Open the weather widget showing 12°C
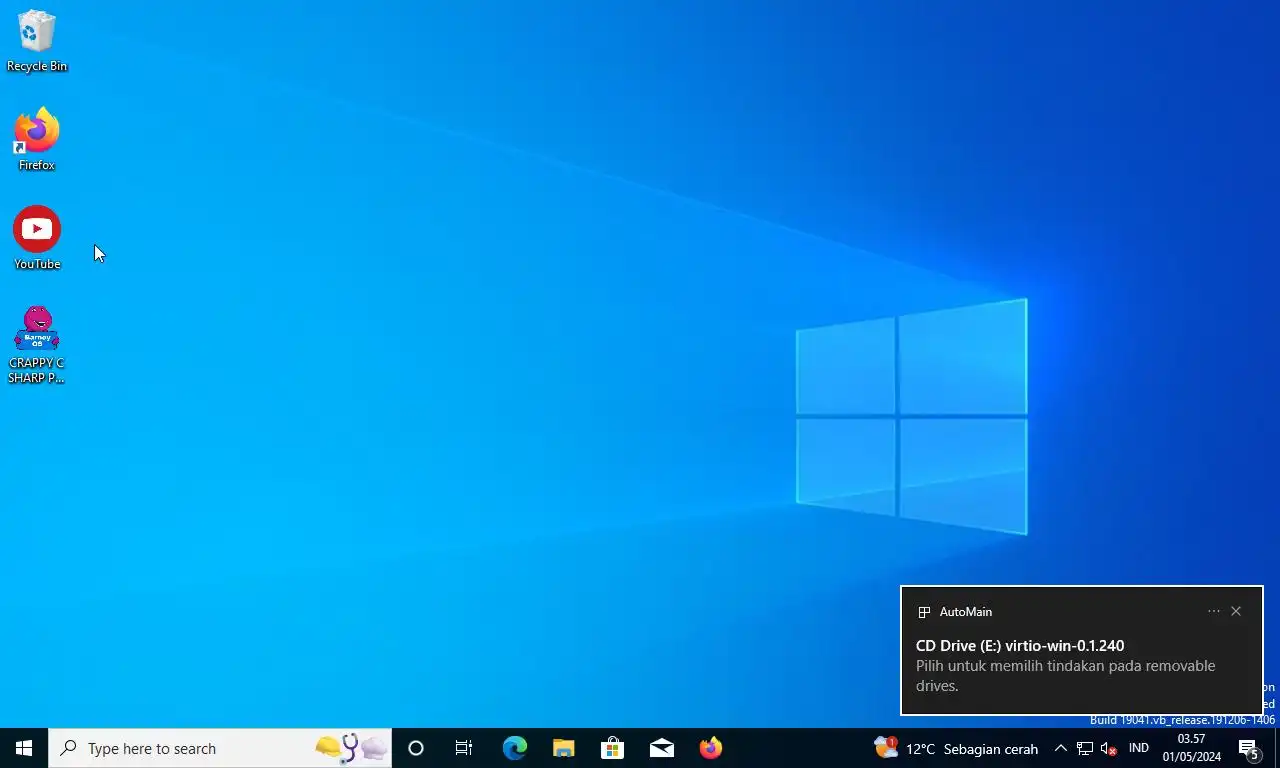This screenshot has height=768, width=1280. pos(956,748)
